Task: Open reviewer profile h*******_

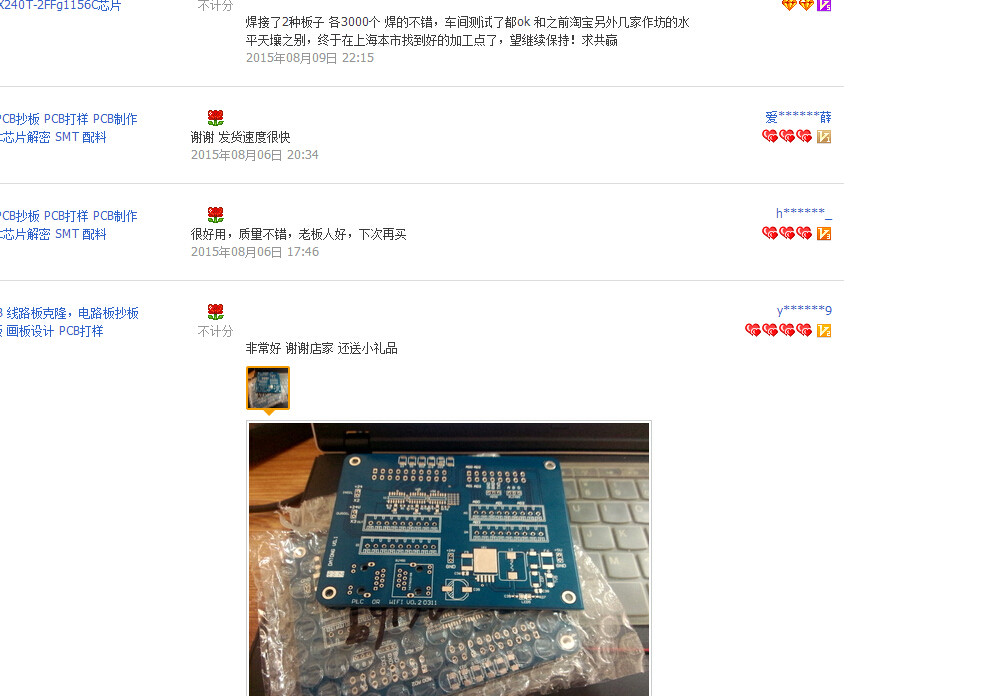Action: pyautogui.click(x=803, y=214)
